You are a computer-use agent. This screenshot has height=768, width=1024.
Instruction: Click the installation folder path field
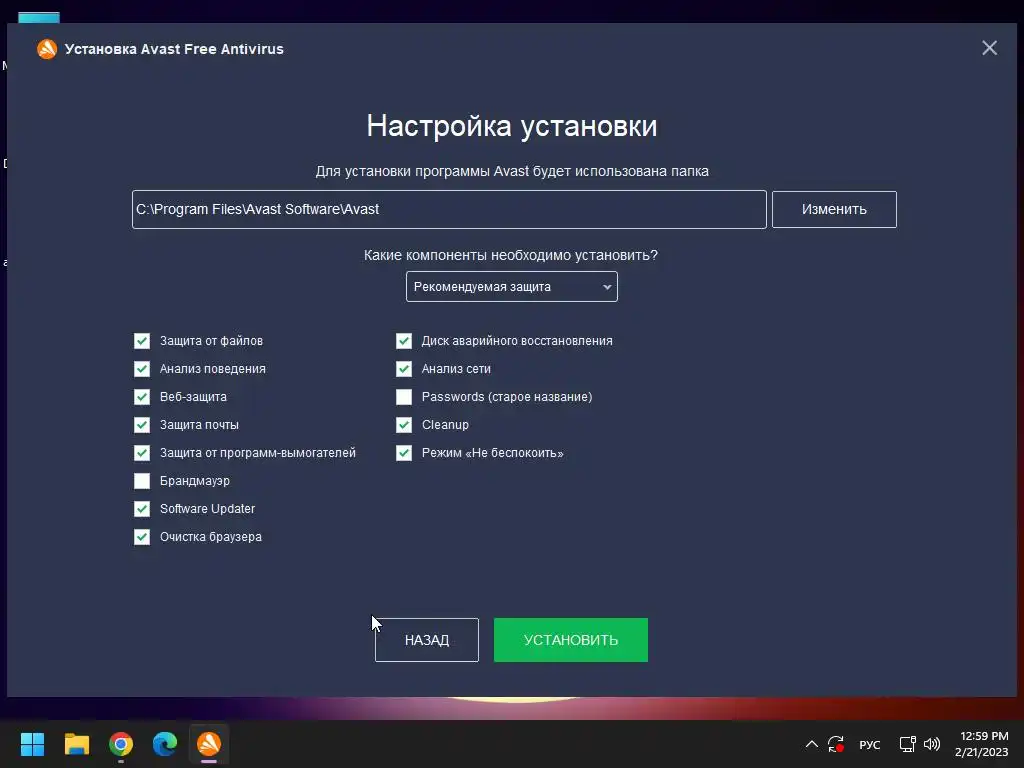click(x=449, y=210)
